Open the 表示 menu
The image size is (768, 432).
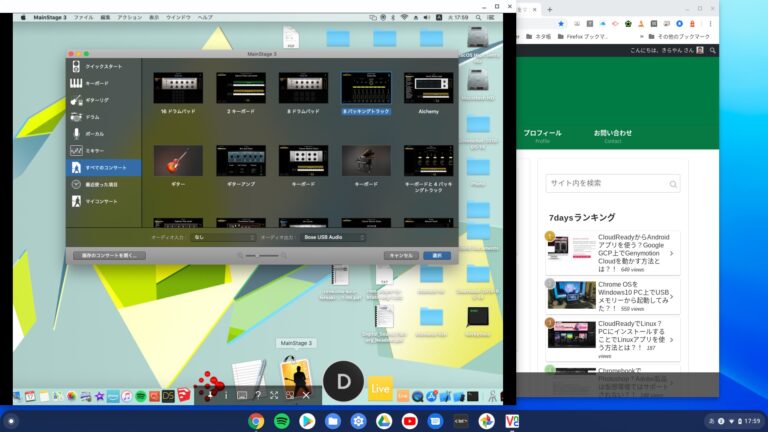[x=154, y=18]
